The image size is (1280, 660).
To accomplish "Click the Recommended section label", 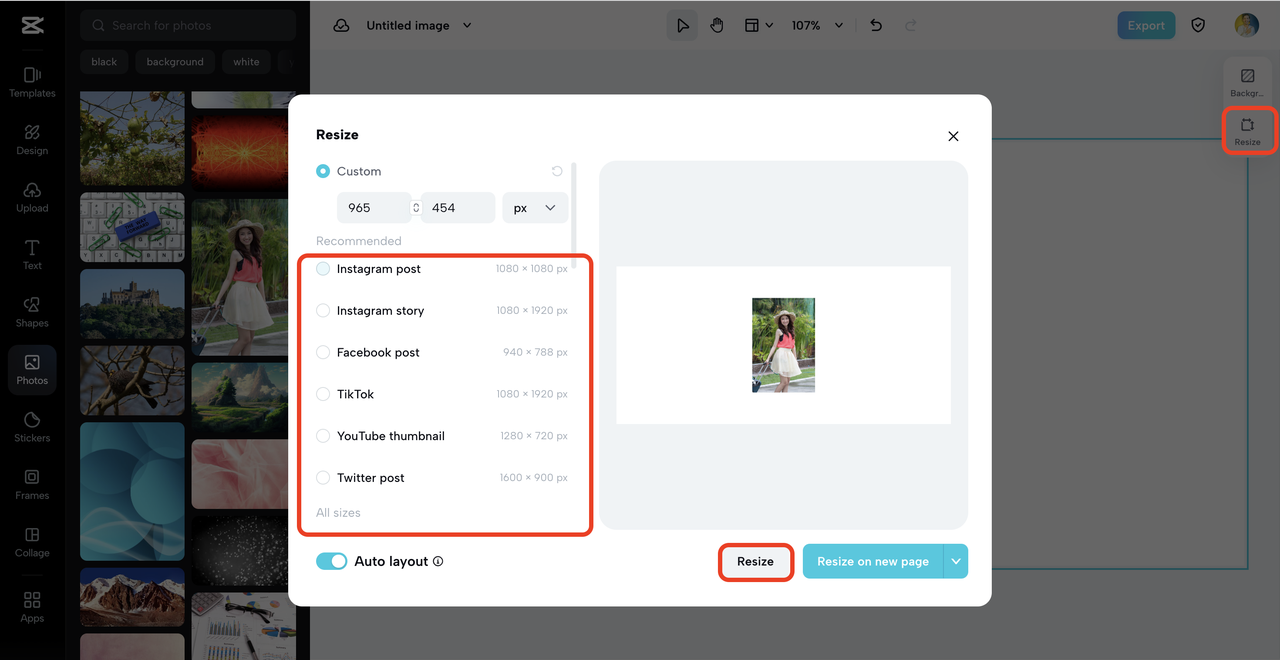I will coord(359,241).
